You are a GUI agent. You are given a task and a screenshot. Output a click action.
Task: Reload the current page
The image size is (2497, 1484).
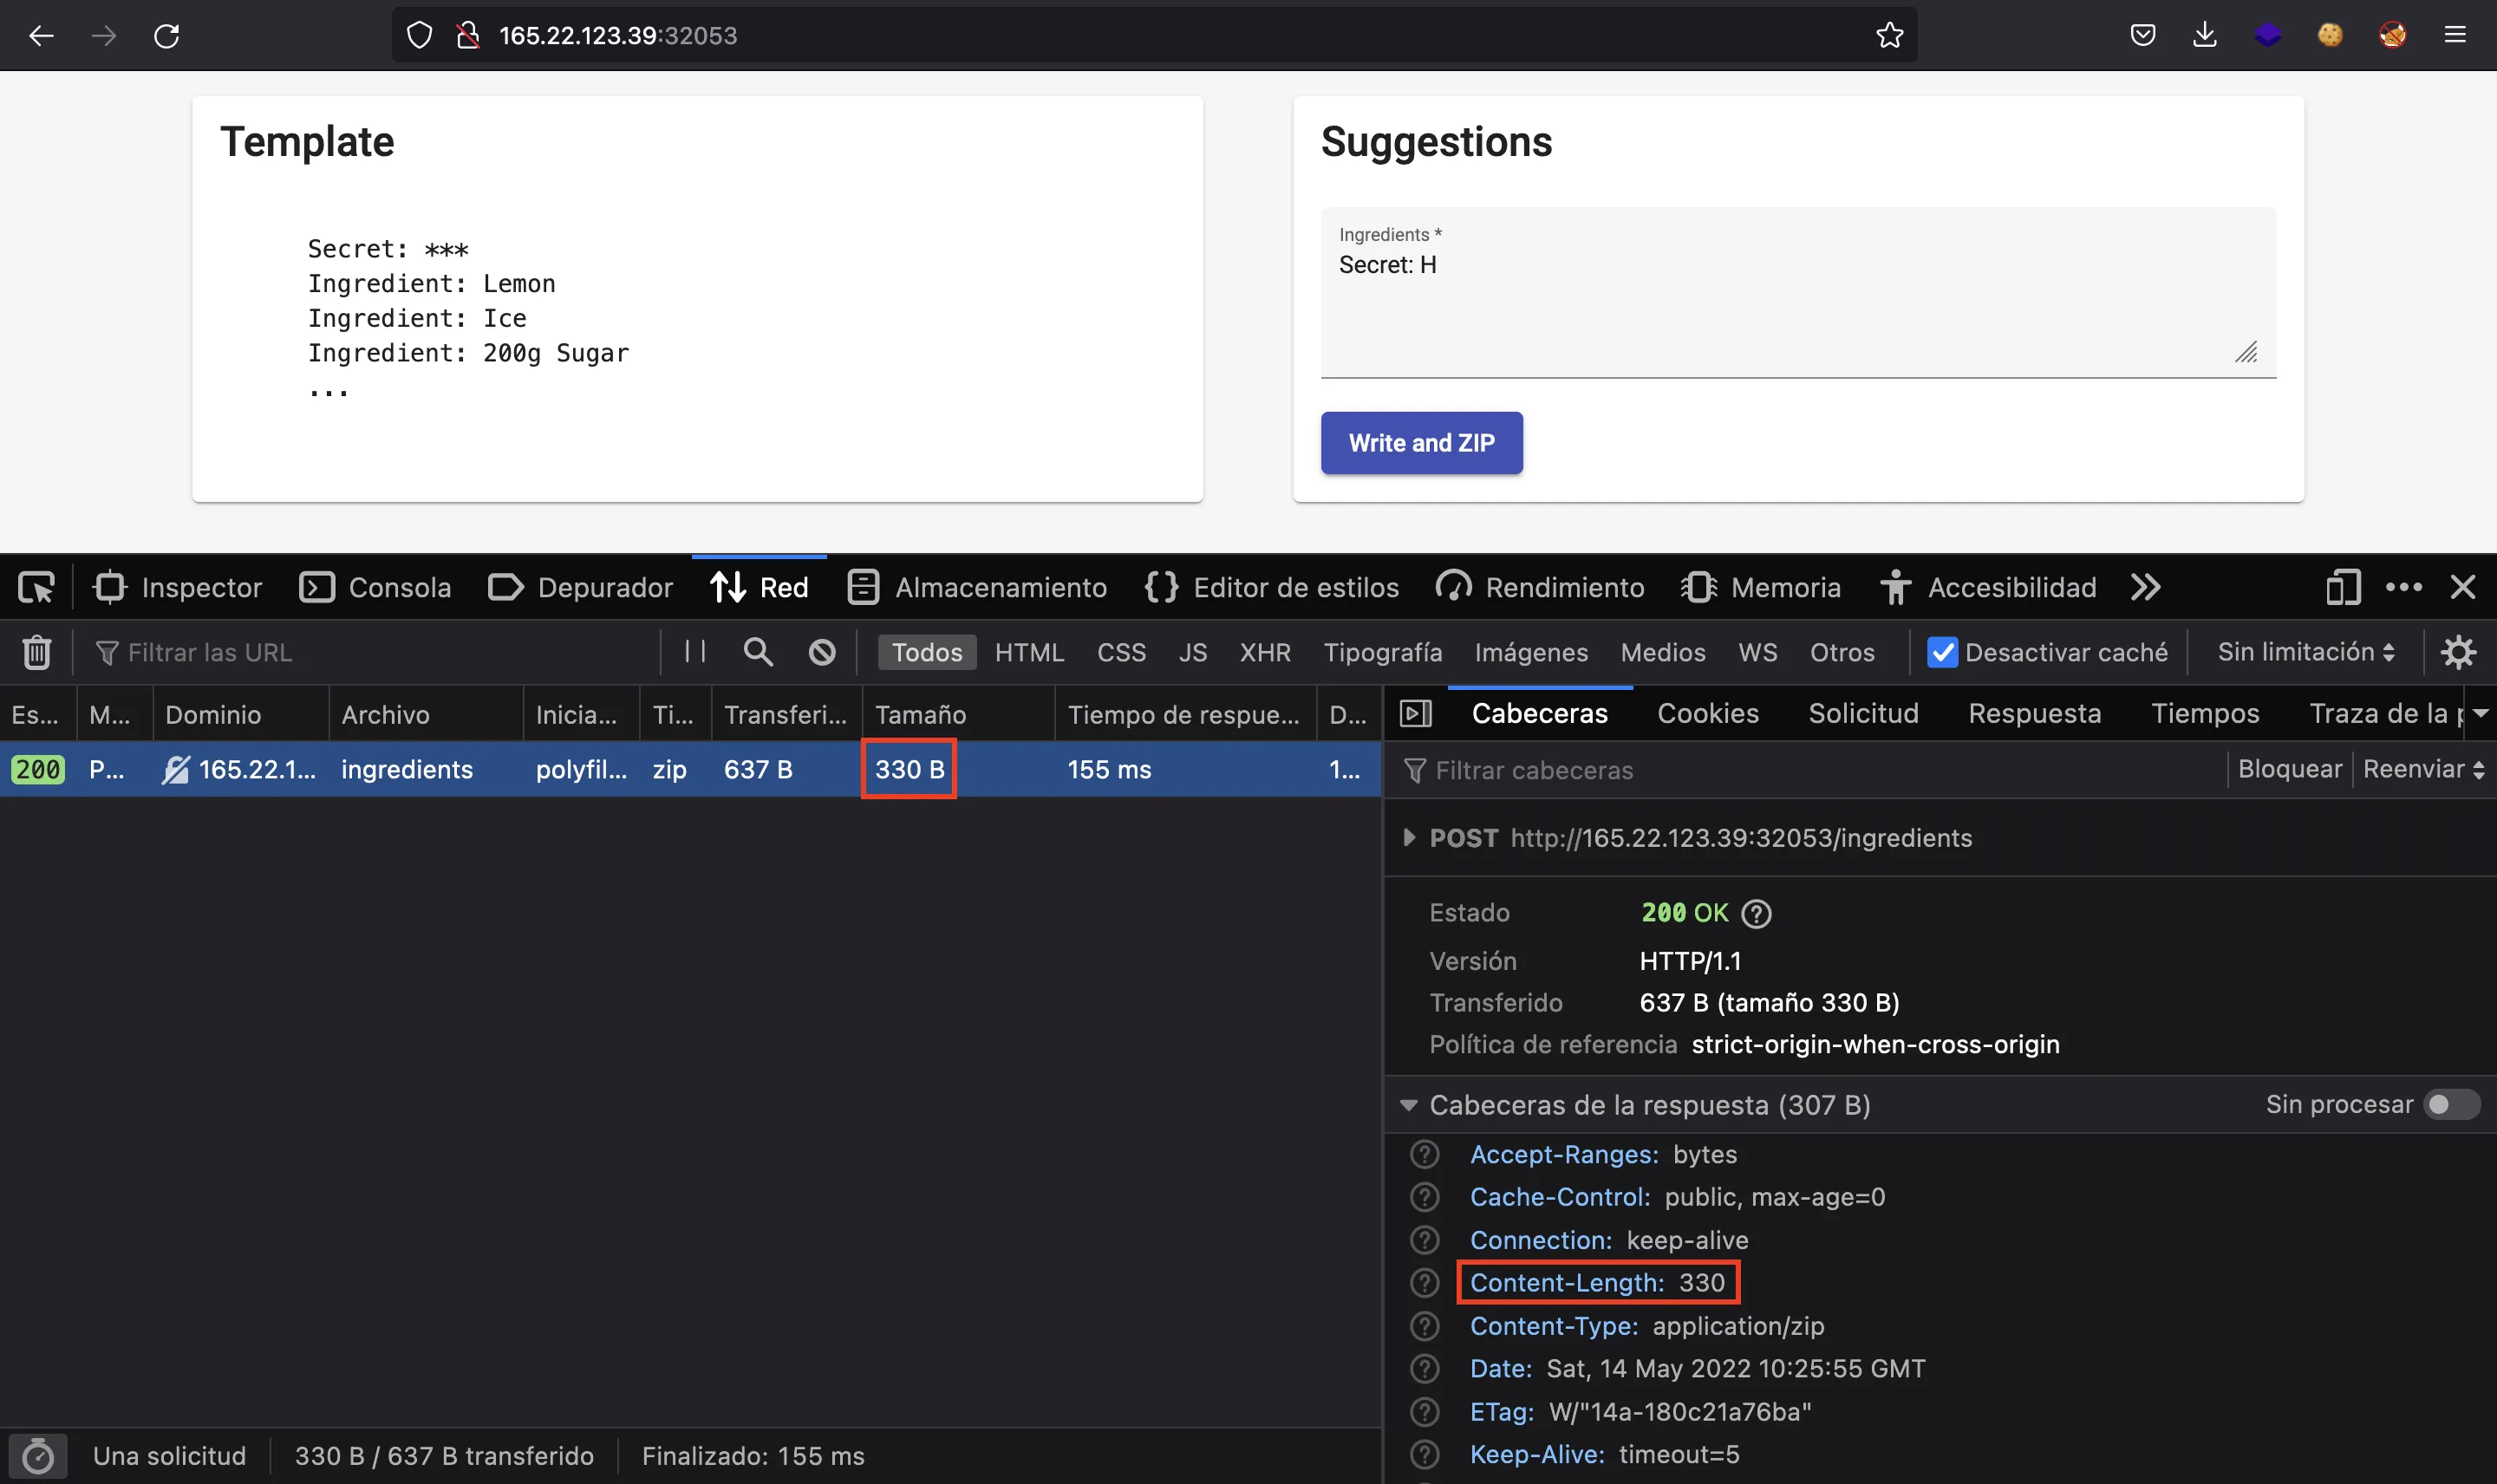[x=166, y=36]
